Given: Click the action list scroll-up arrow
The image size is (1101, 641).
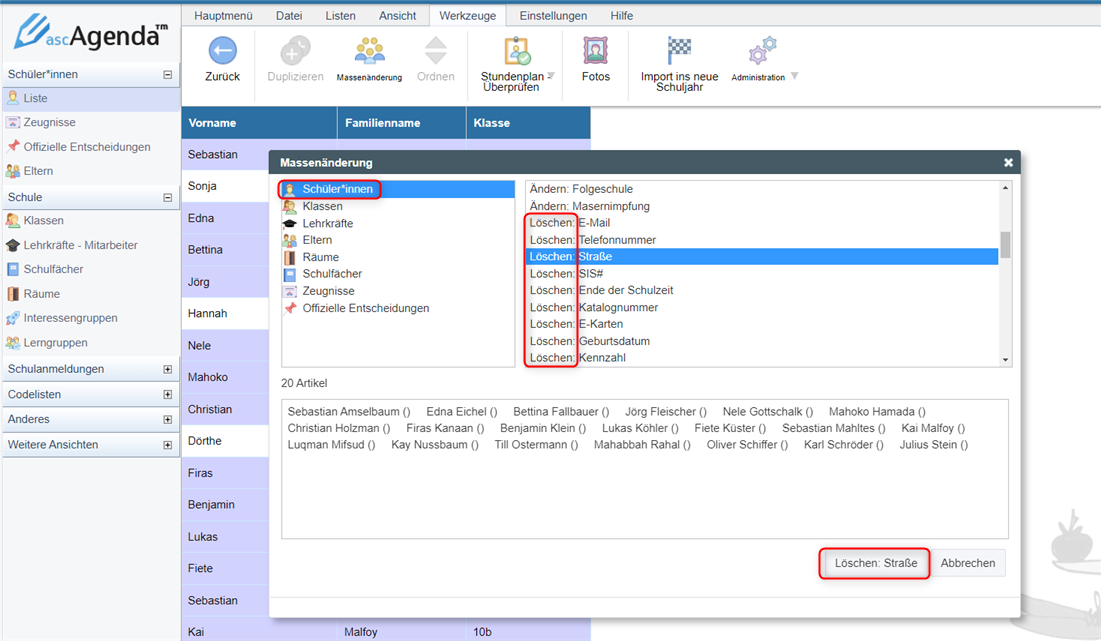Looking at the screenshot, I should point(1006,187).
